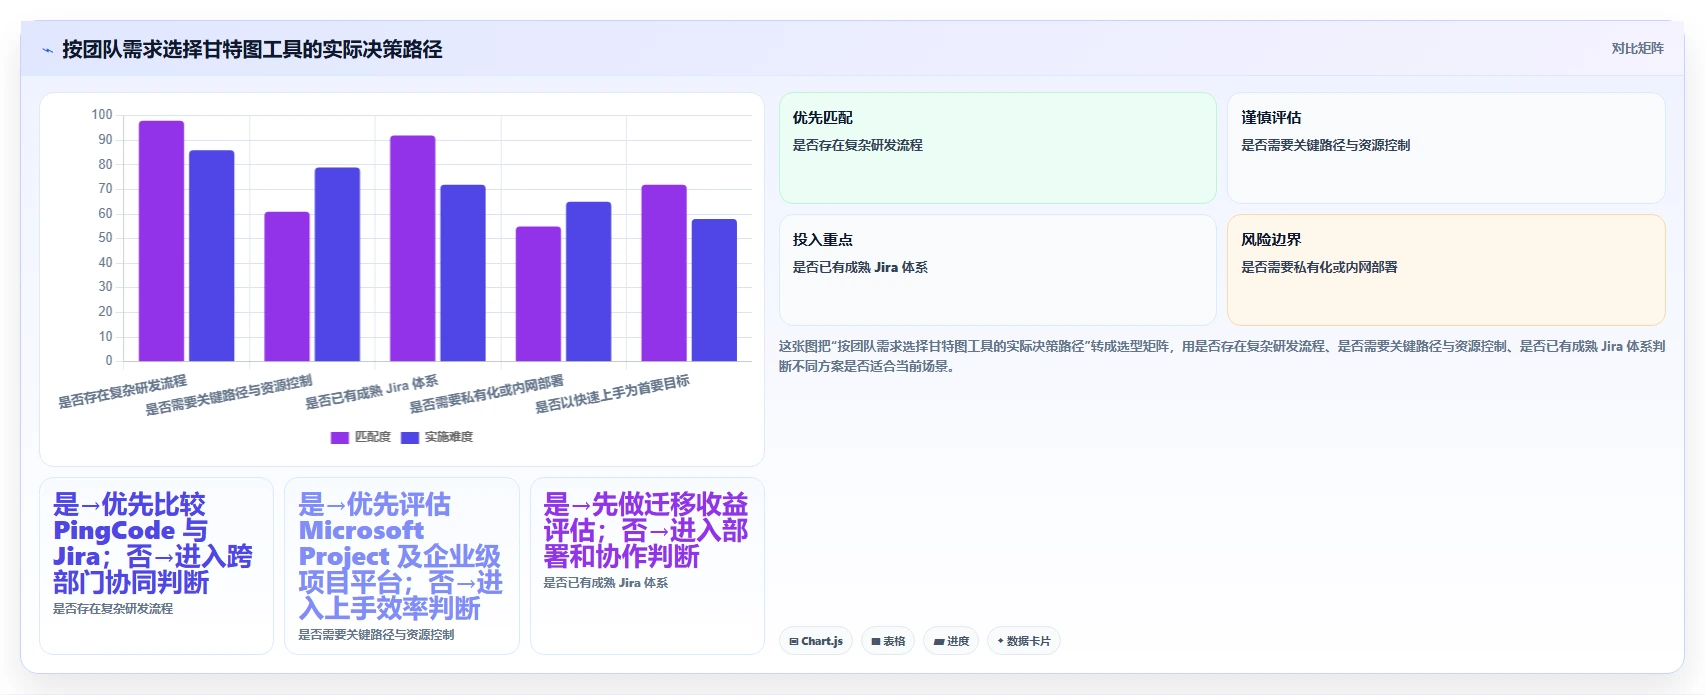This screenshot has width=1705, height=695.
Task: Select the header title 按团队需求选择甘特图工具的实际决策路径
Action: coord(252,49)
